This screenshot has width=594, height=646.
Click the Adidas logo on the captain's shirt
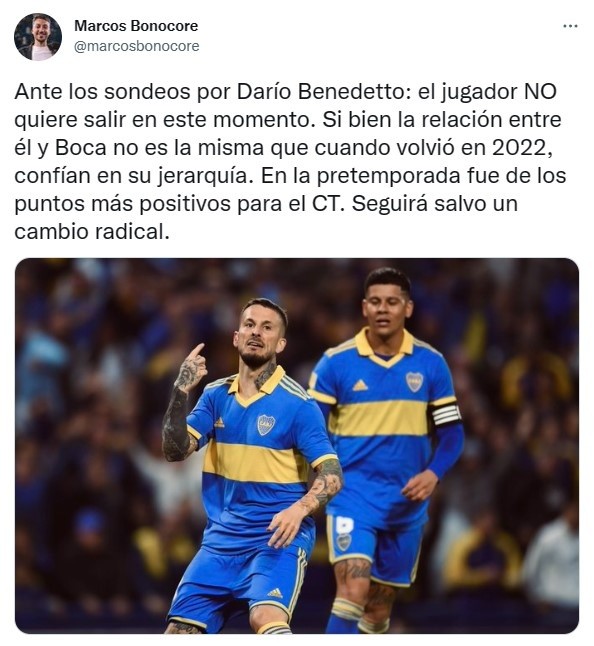pyautogui.click(x=360, y=386)
